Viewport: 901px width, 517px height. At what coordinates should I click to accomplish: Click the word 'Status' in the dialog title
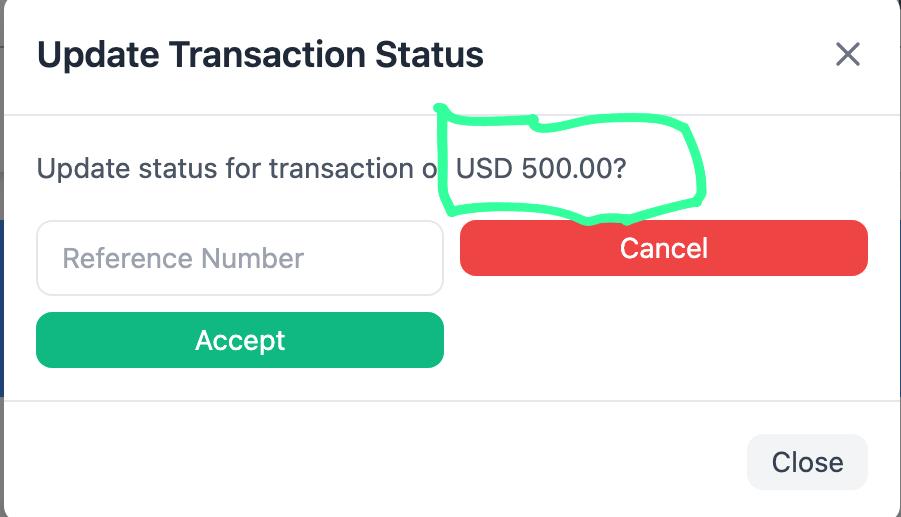pyautogui.click(x=429, y=54)
